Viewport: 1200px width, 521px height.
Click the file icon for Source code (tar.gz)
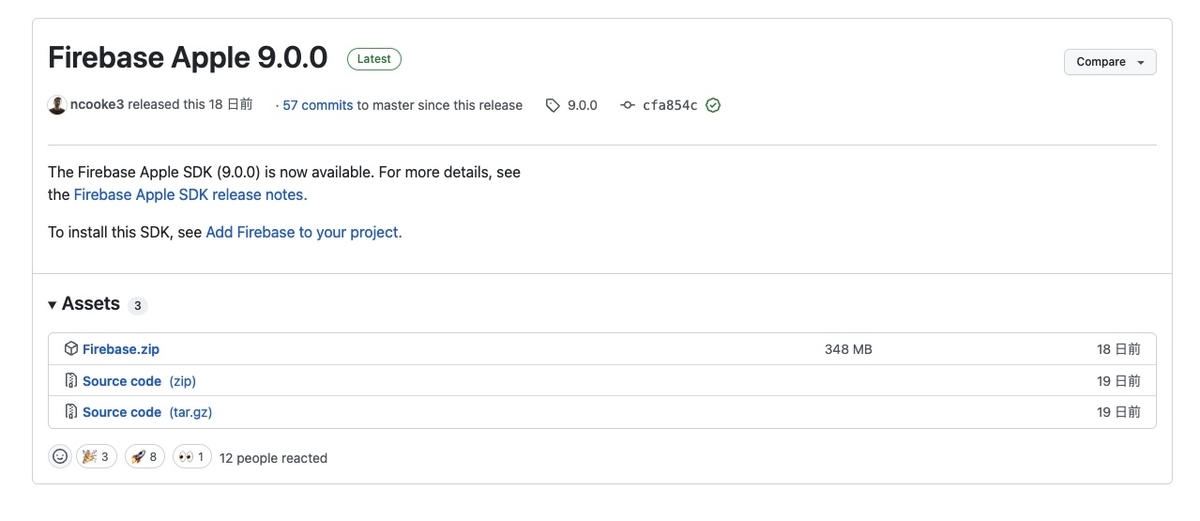click(71, 412)
